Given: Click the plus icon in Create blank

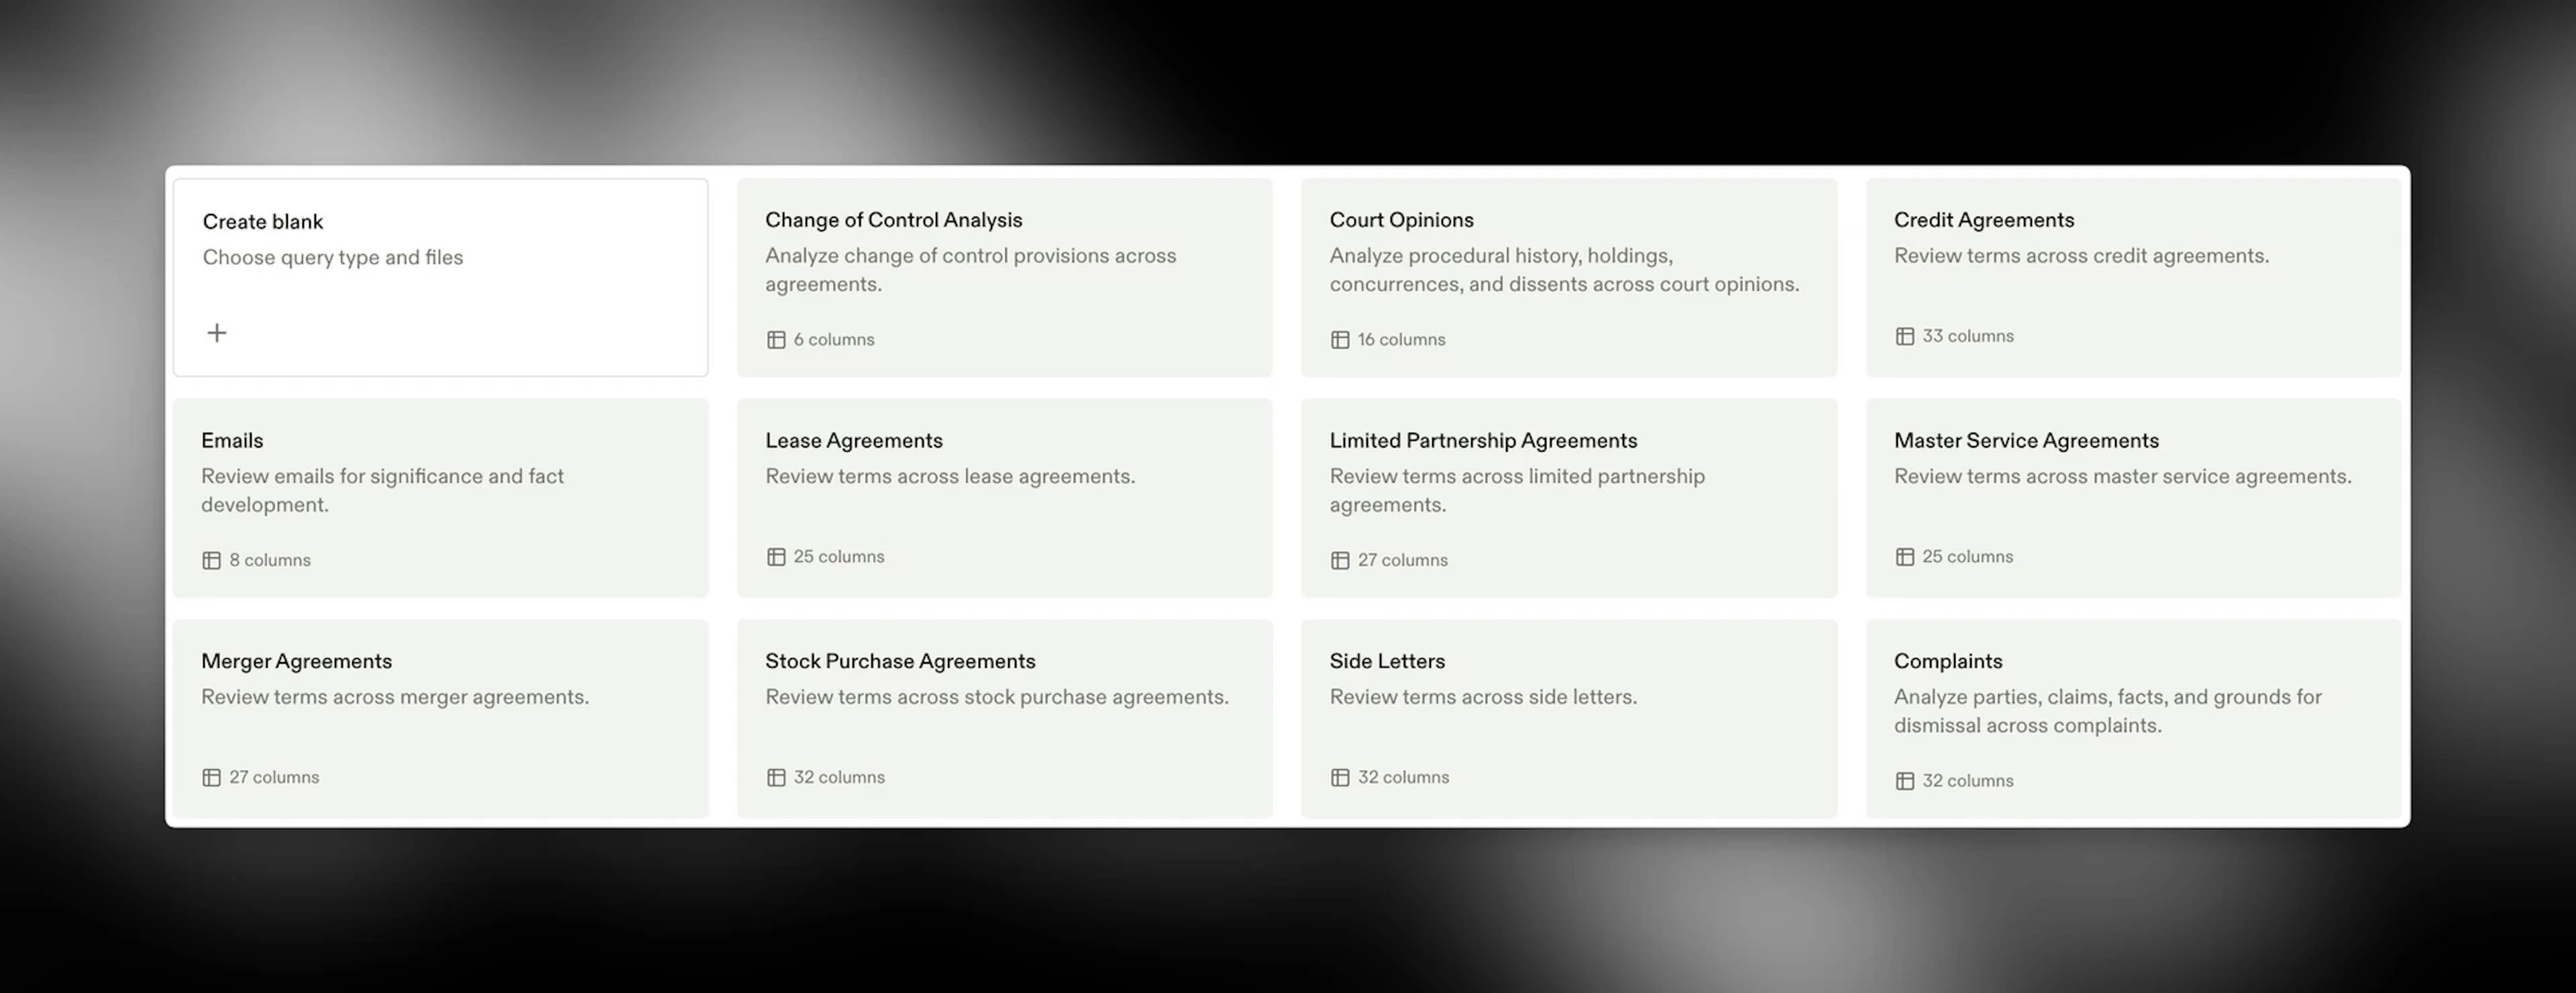Looking at the screenshot, I should click(x=217, y=333).
